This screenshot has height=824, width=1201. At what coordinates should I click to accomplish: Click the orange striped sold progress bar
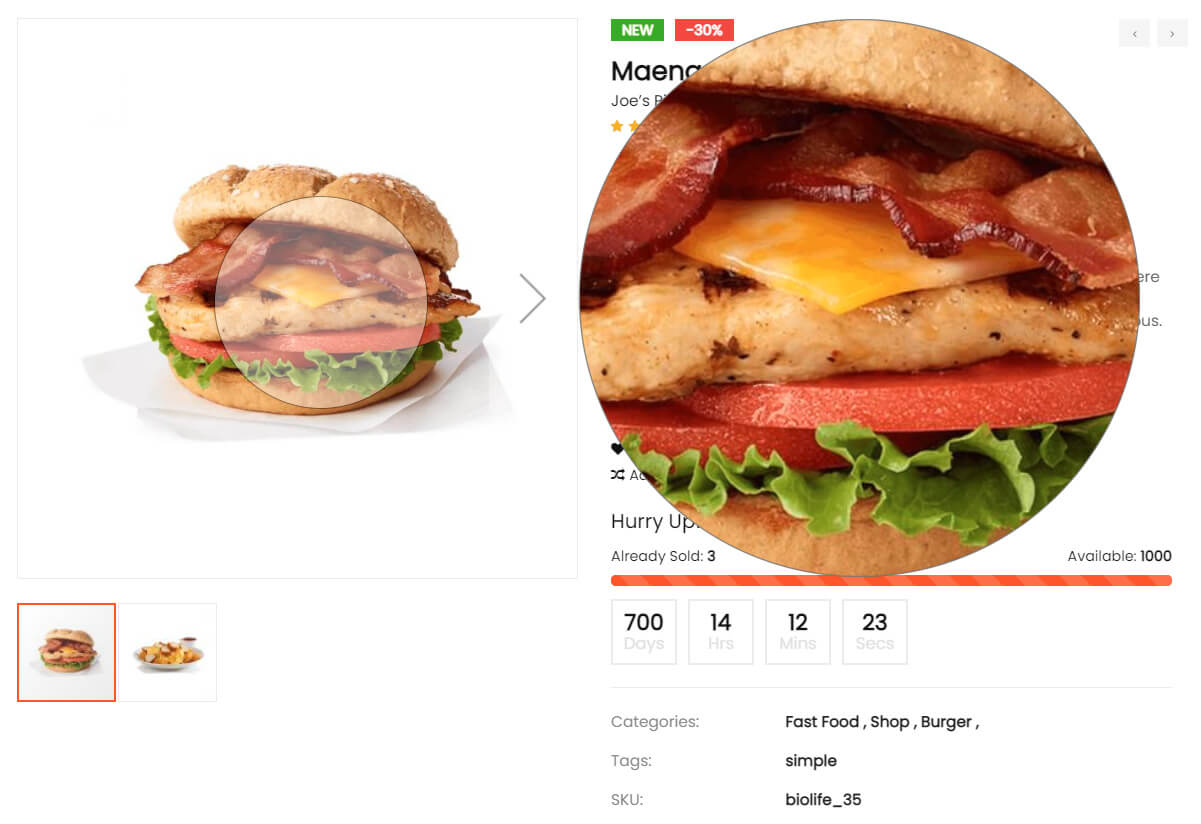891,580
